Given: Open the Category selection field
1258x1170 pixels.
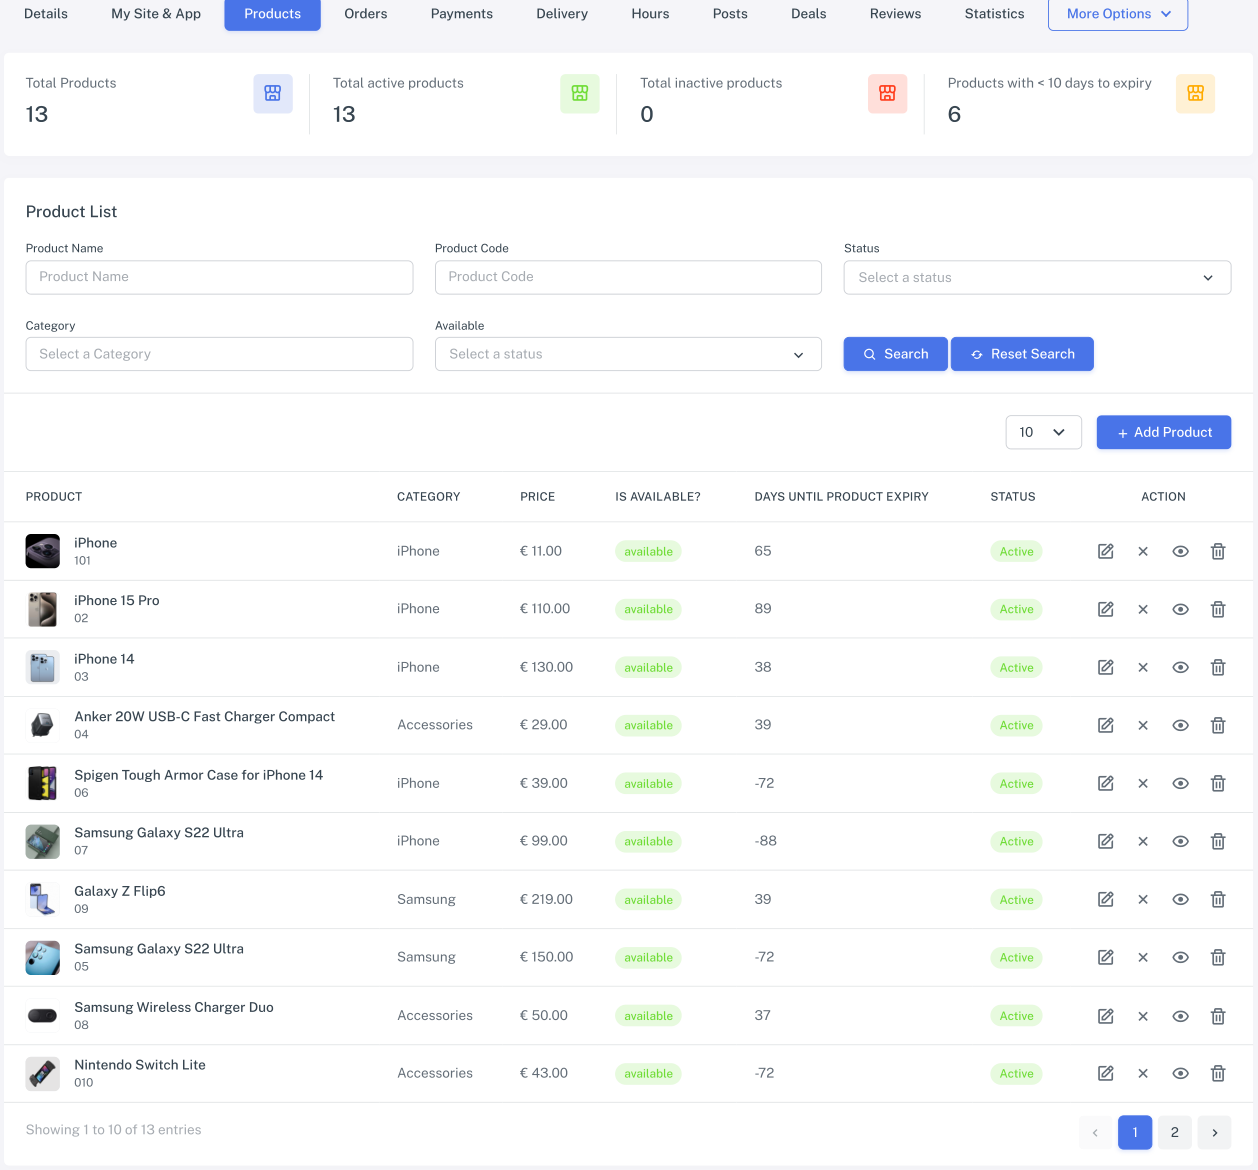Looking at the screenshot, I should click(219, 354).
